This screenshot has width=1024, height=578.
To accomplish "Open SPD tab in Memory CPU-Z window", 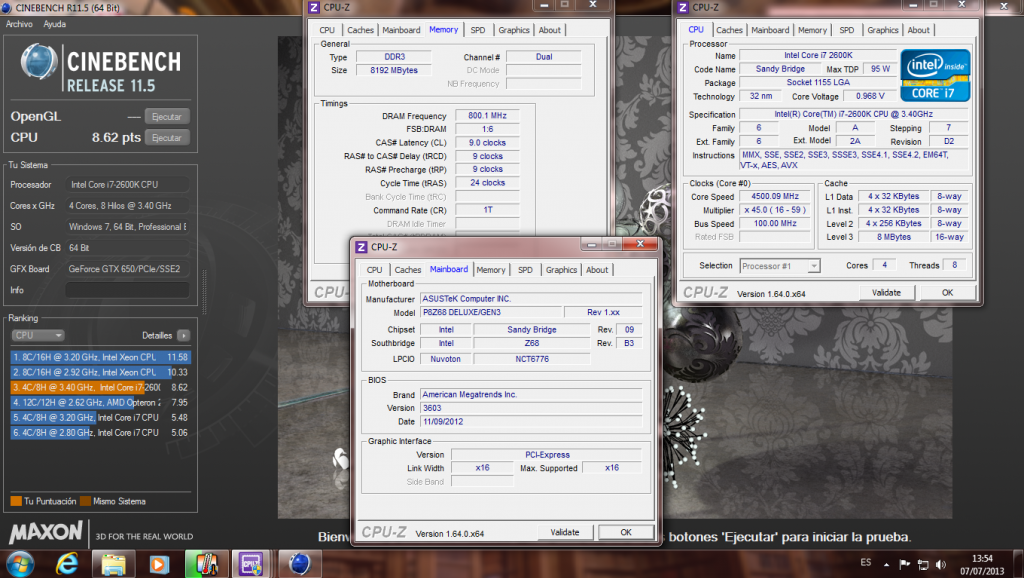I will point(477,30).
